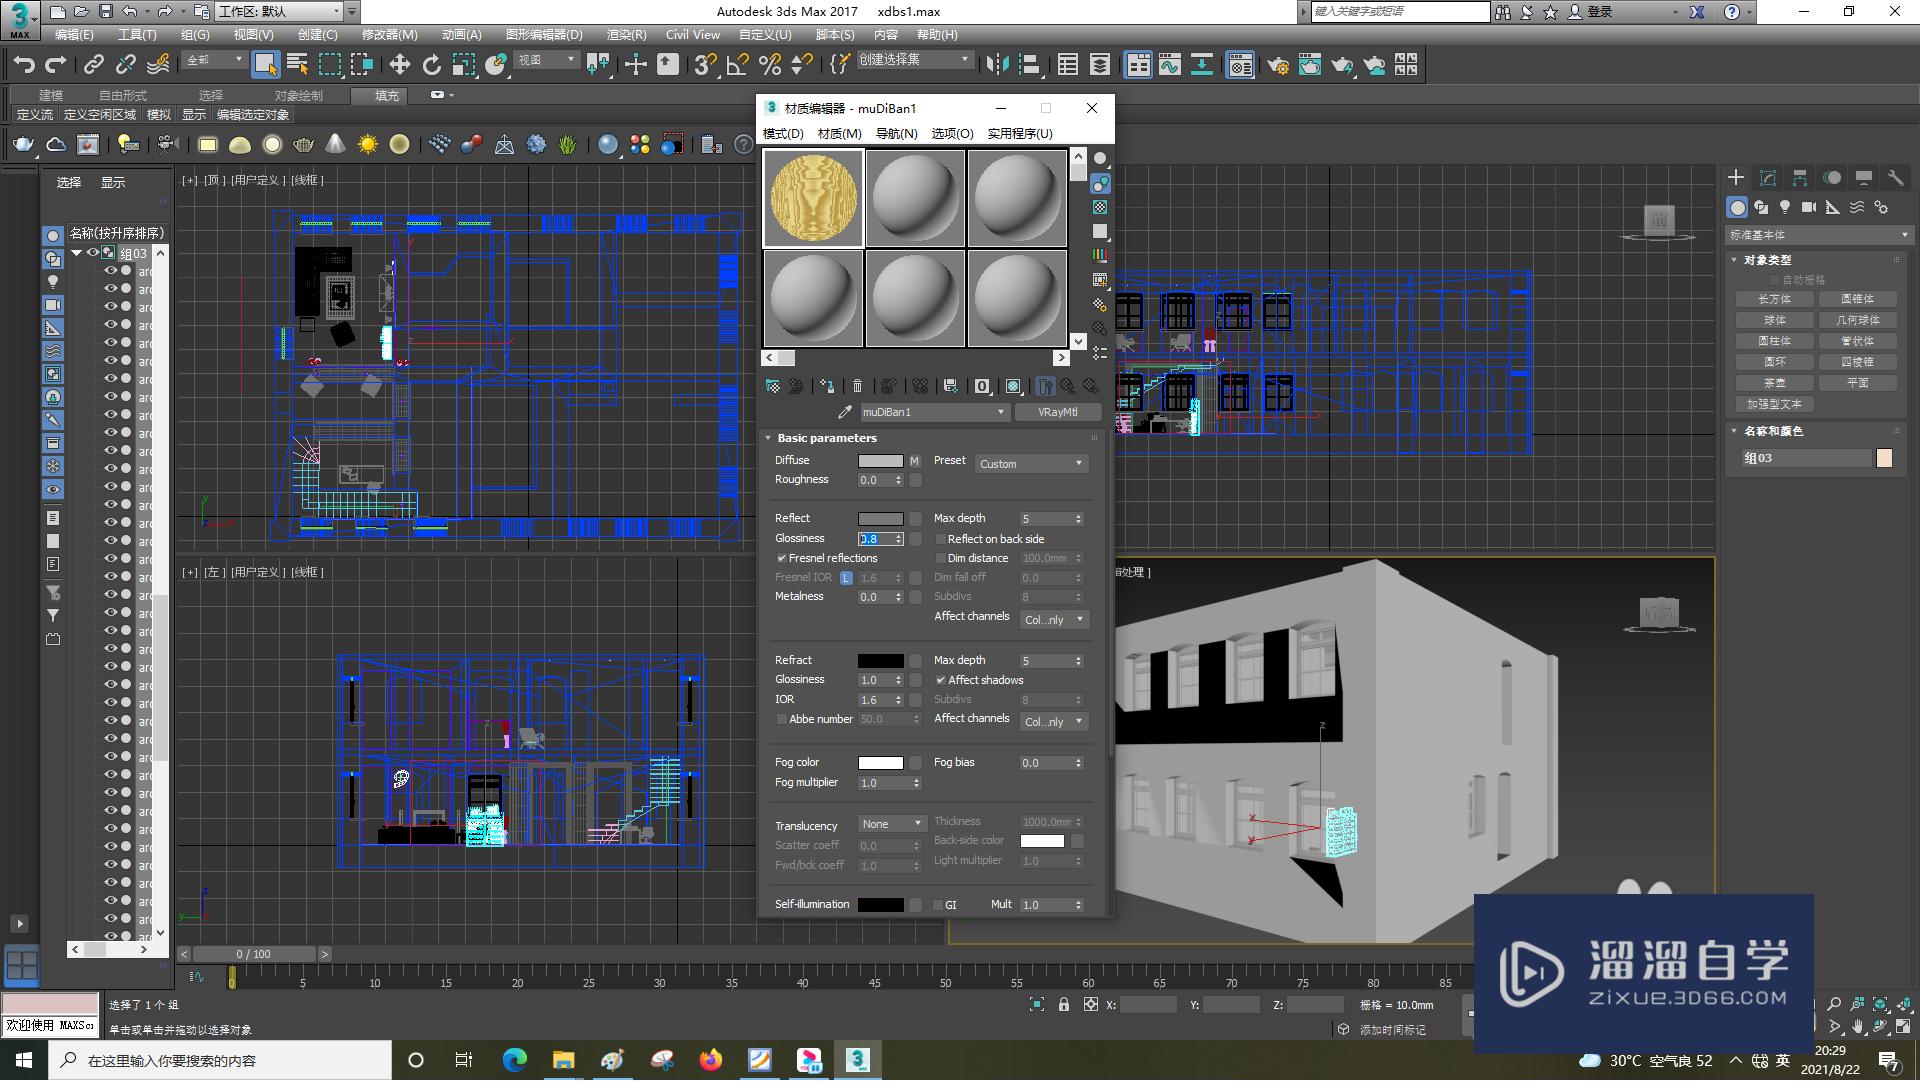The image size is (1920, 1082).
Task: Select the Rotate tool in the main toolbar
Action: [431, 65]
